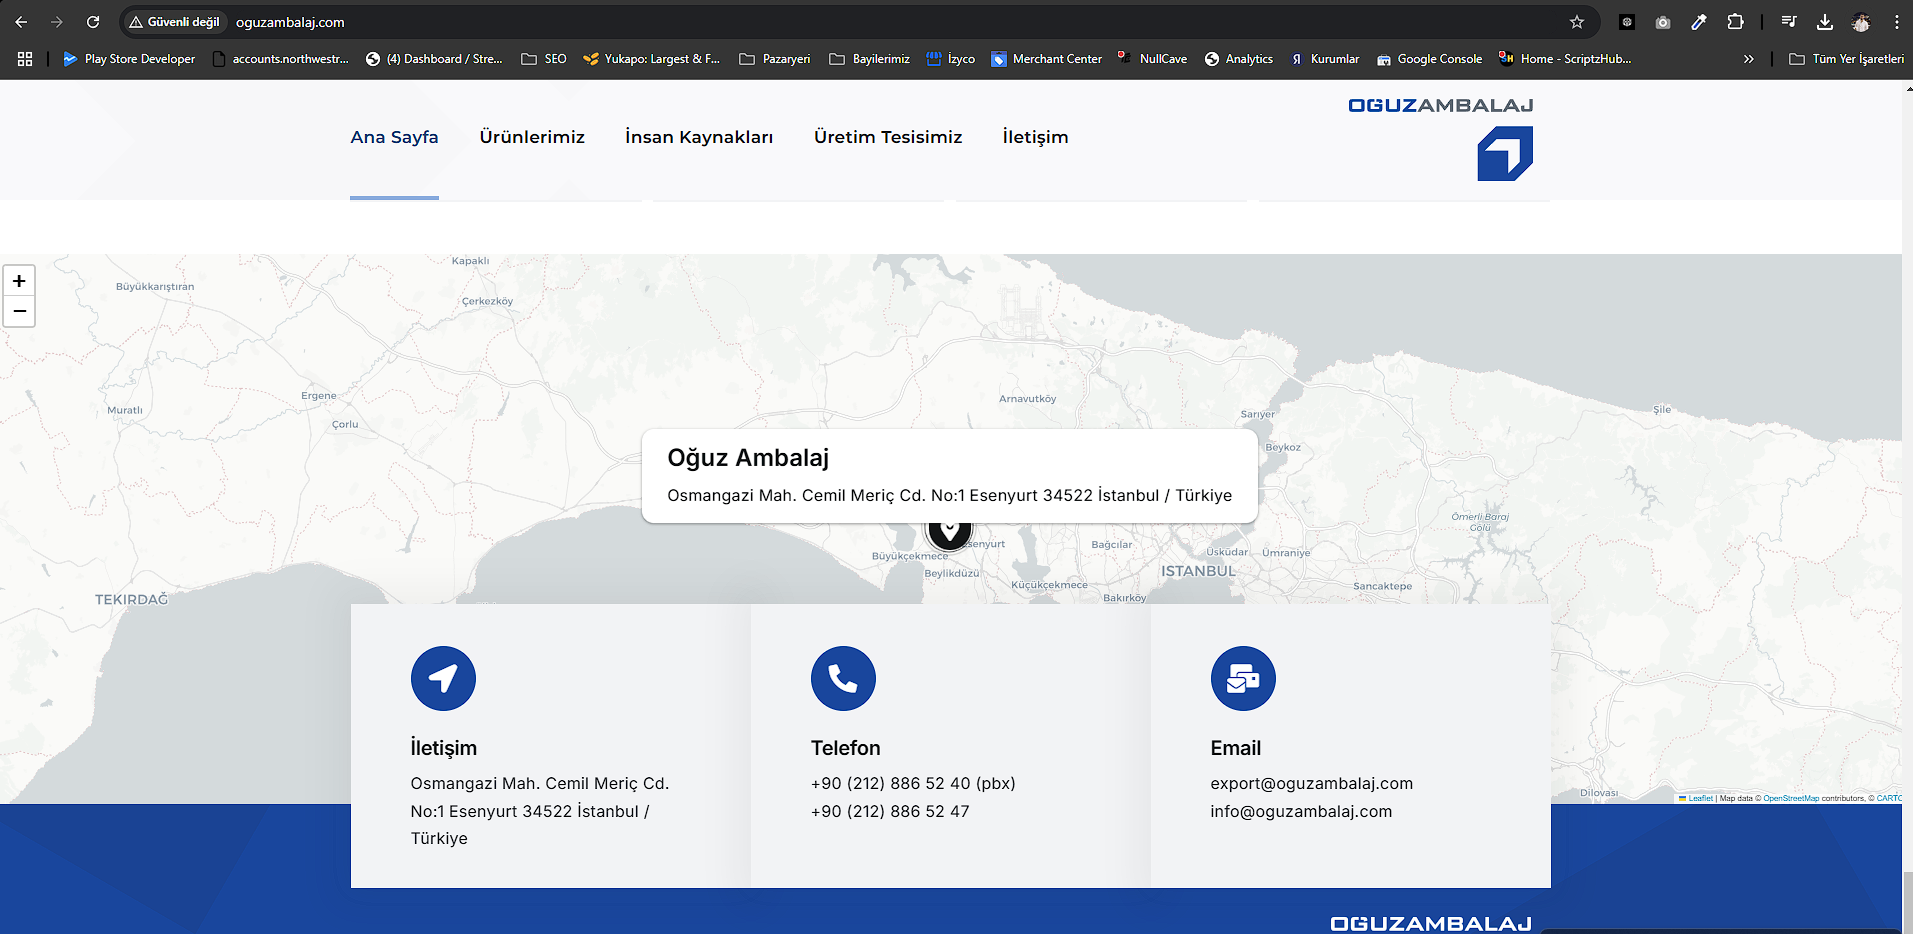Screen dimensions: 1913x934
Task: Click the page's vertical scrollbar thumb
Action: 1907,901
